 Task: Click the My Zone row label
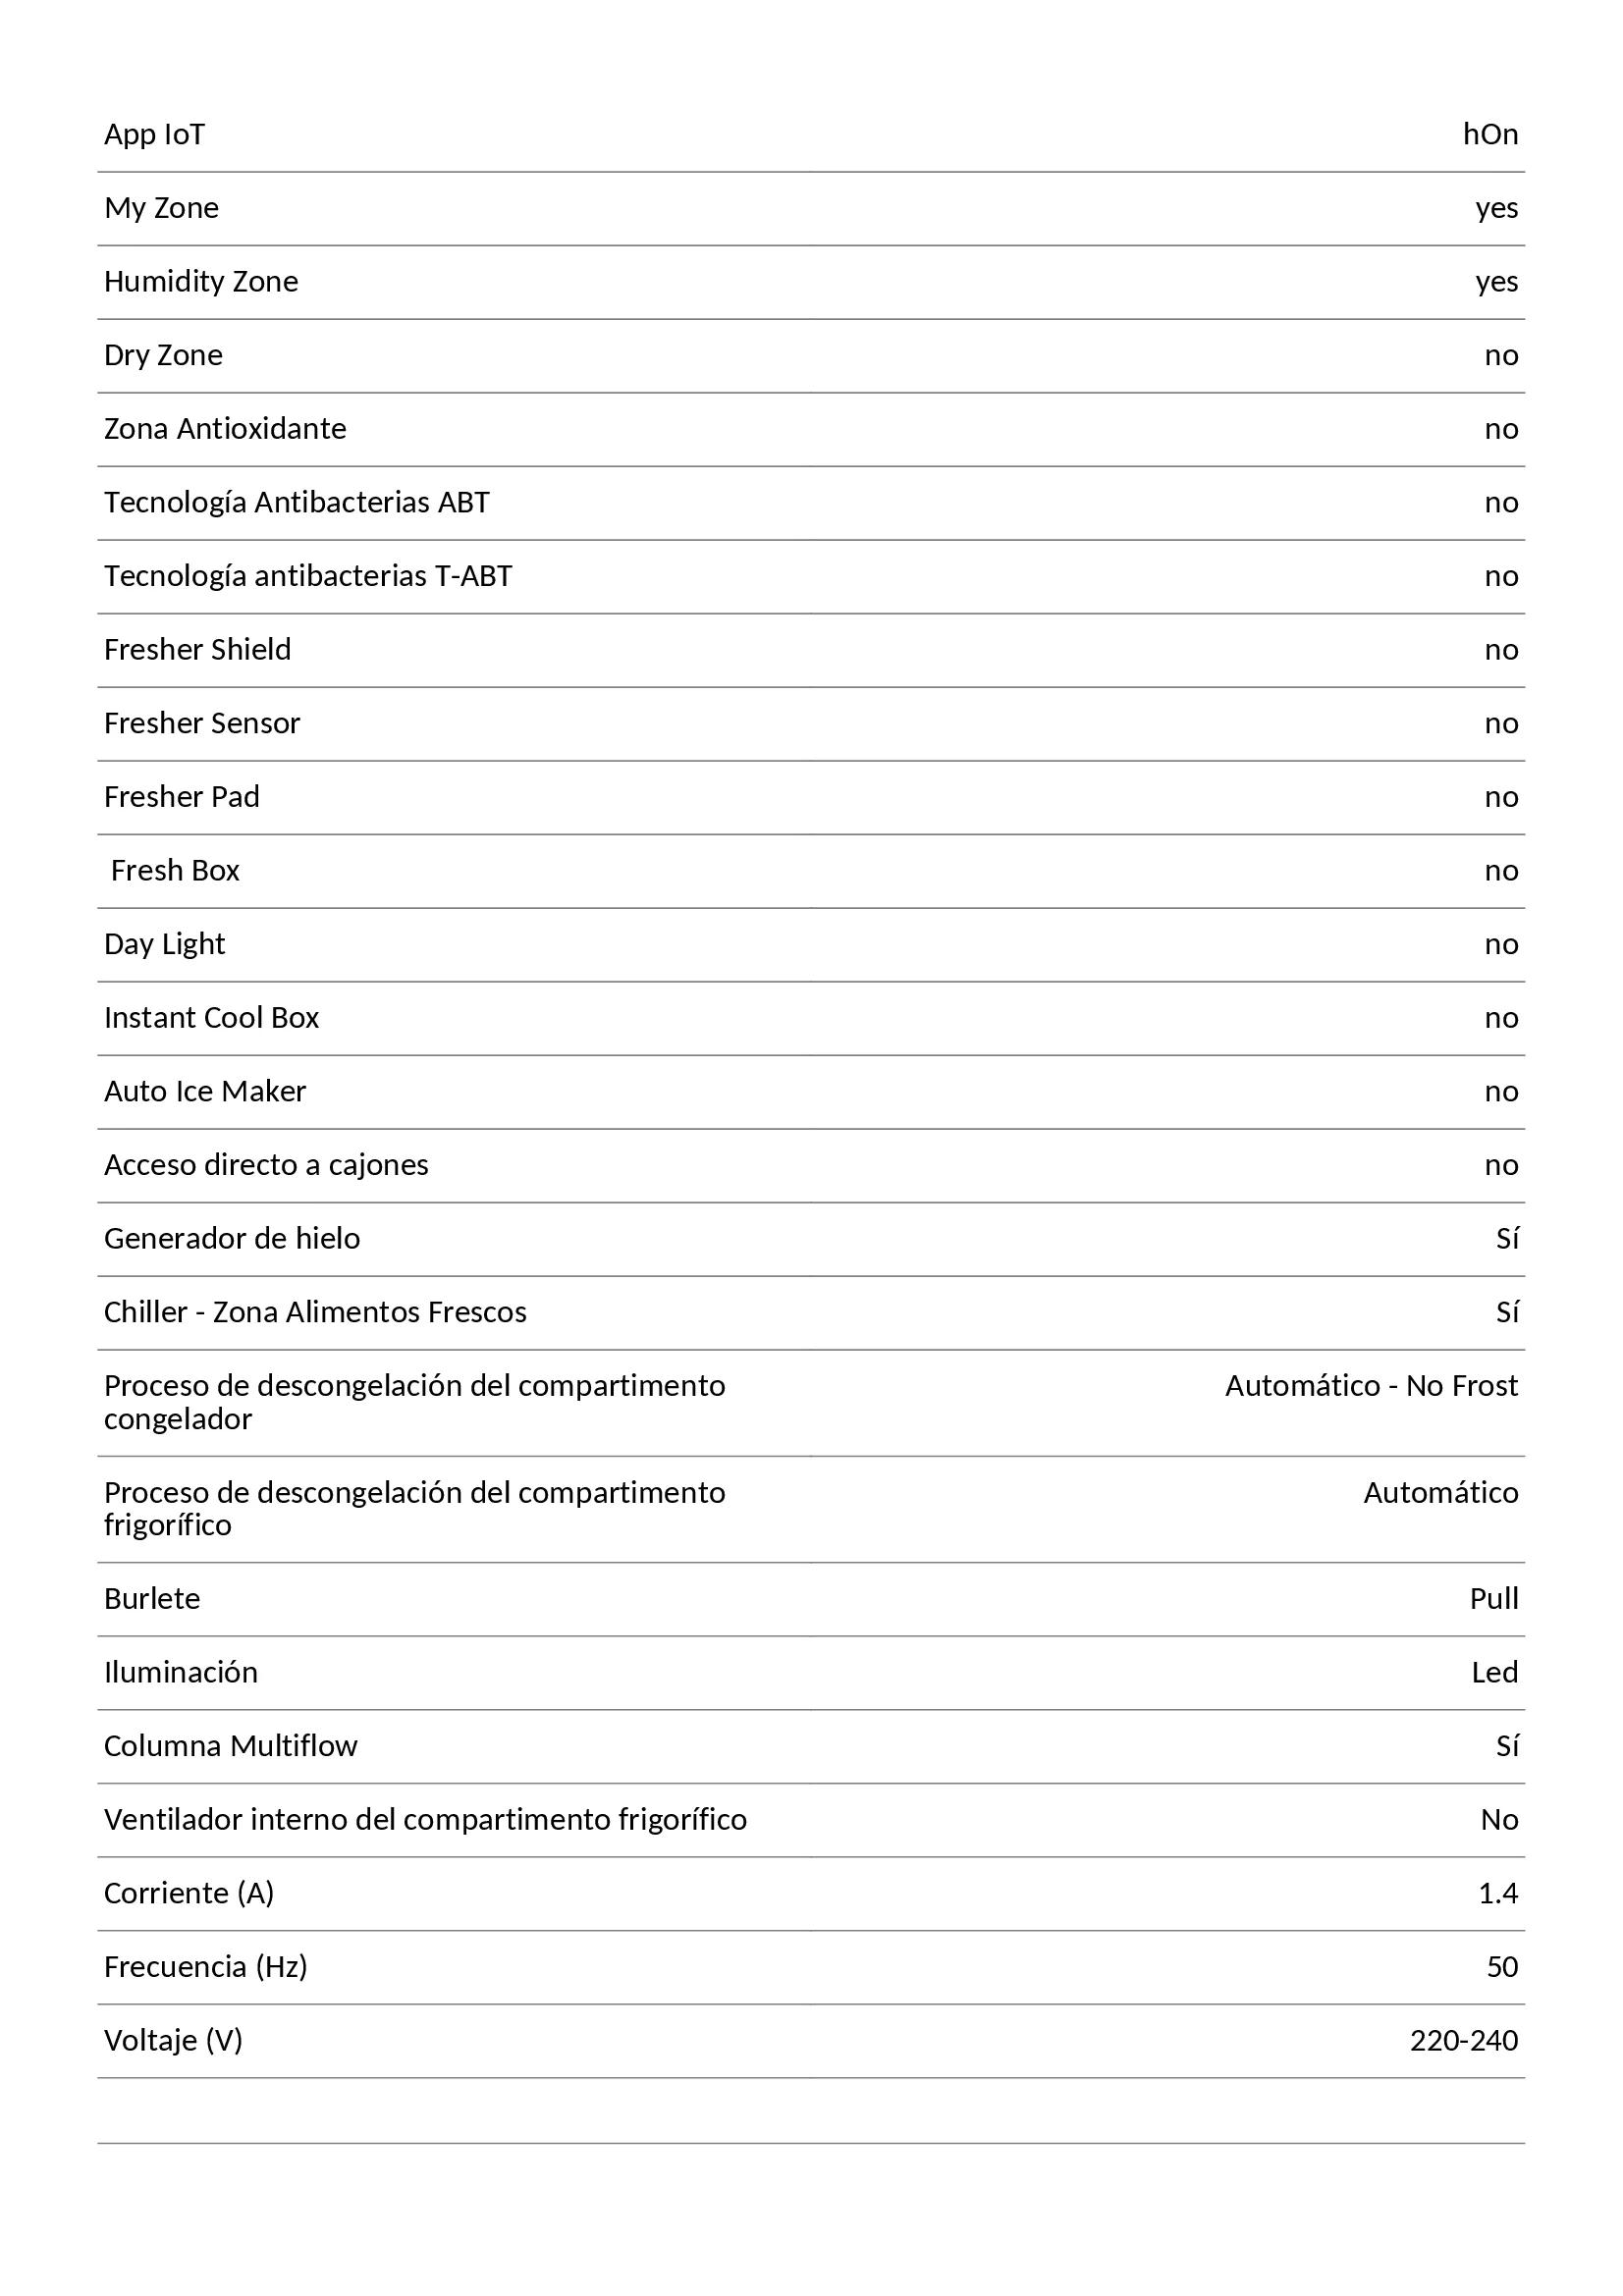[x=161, y=208]
